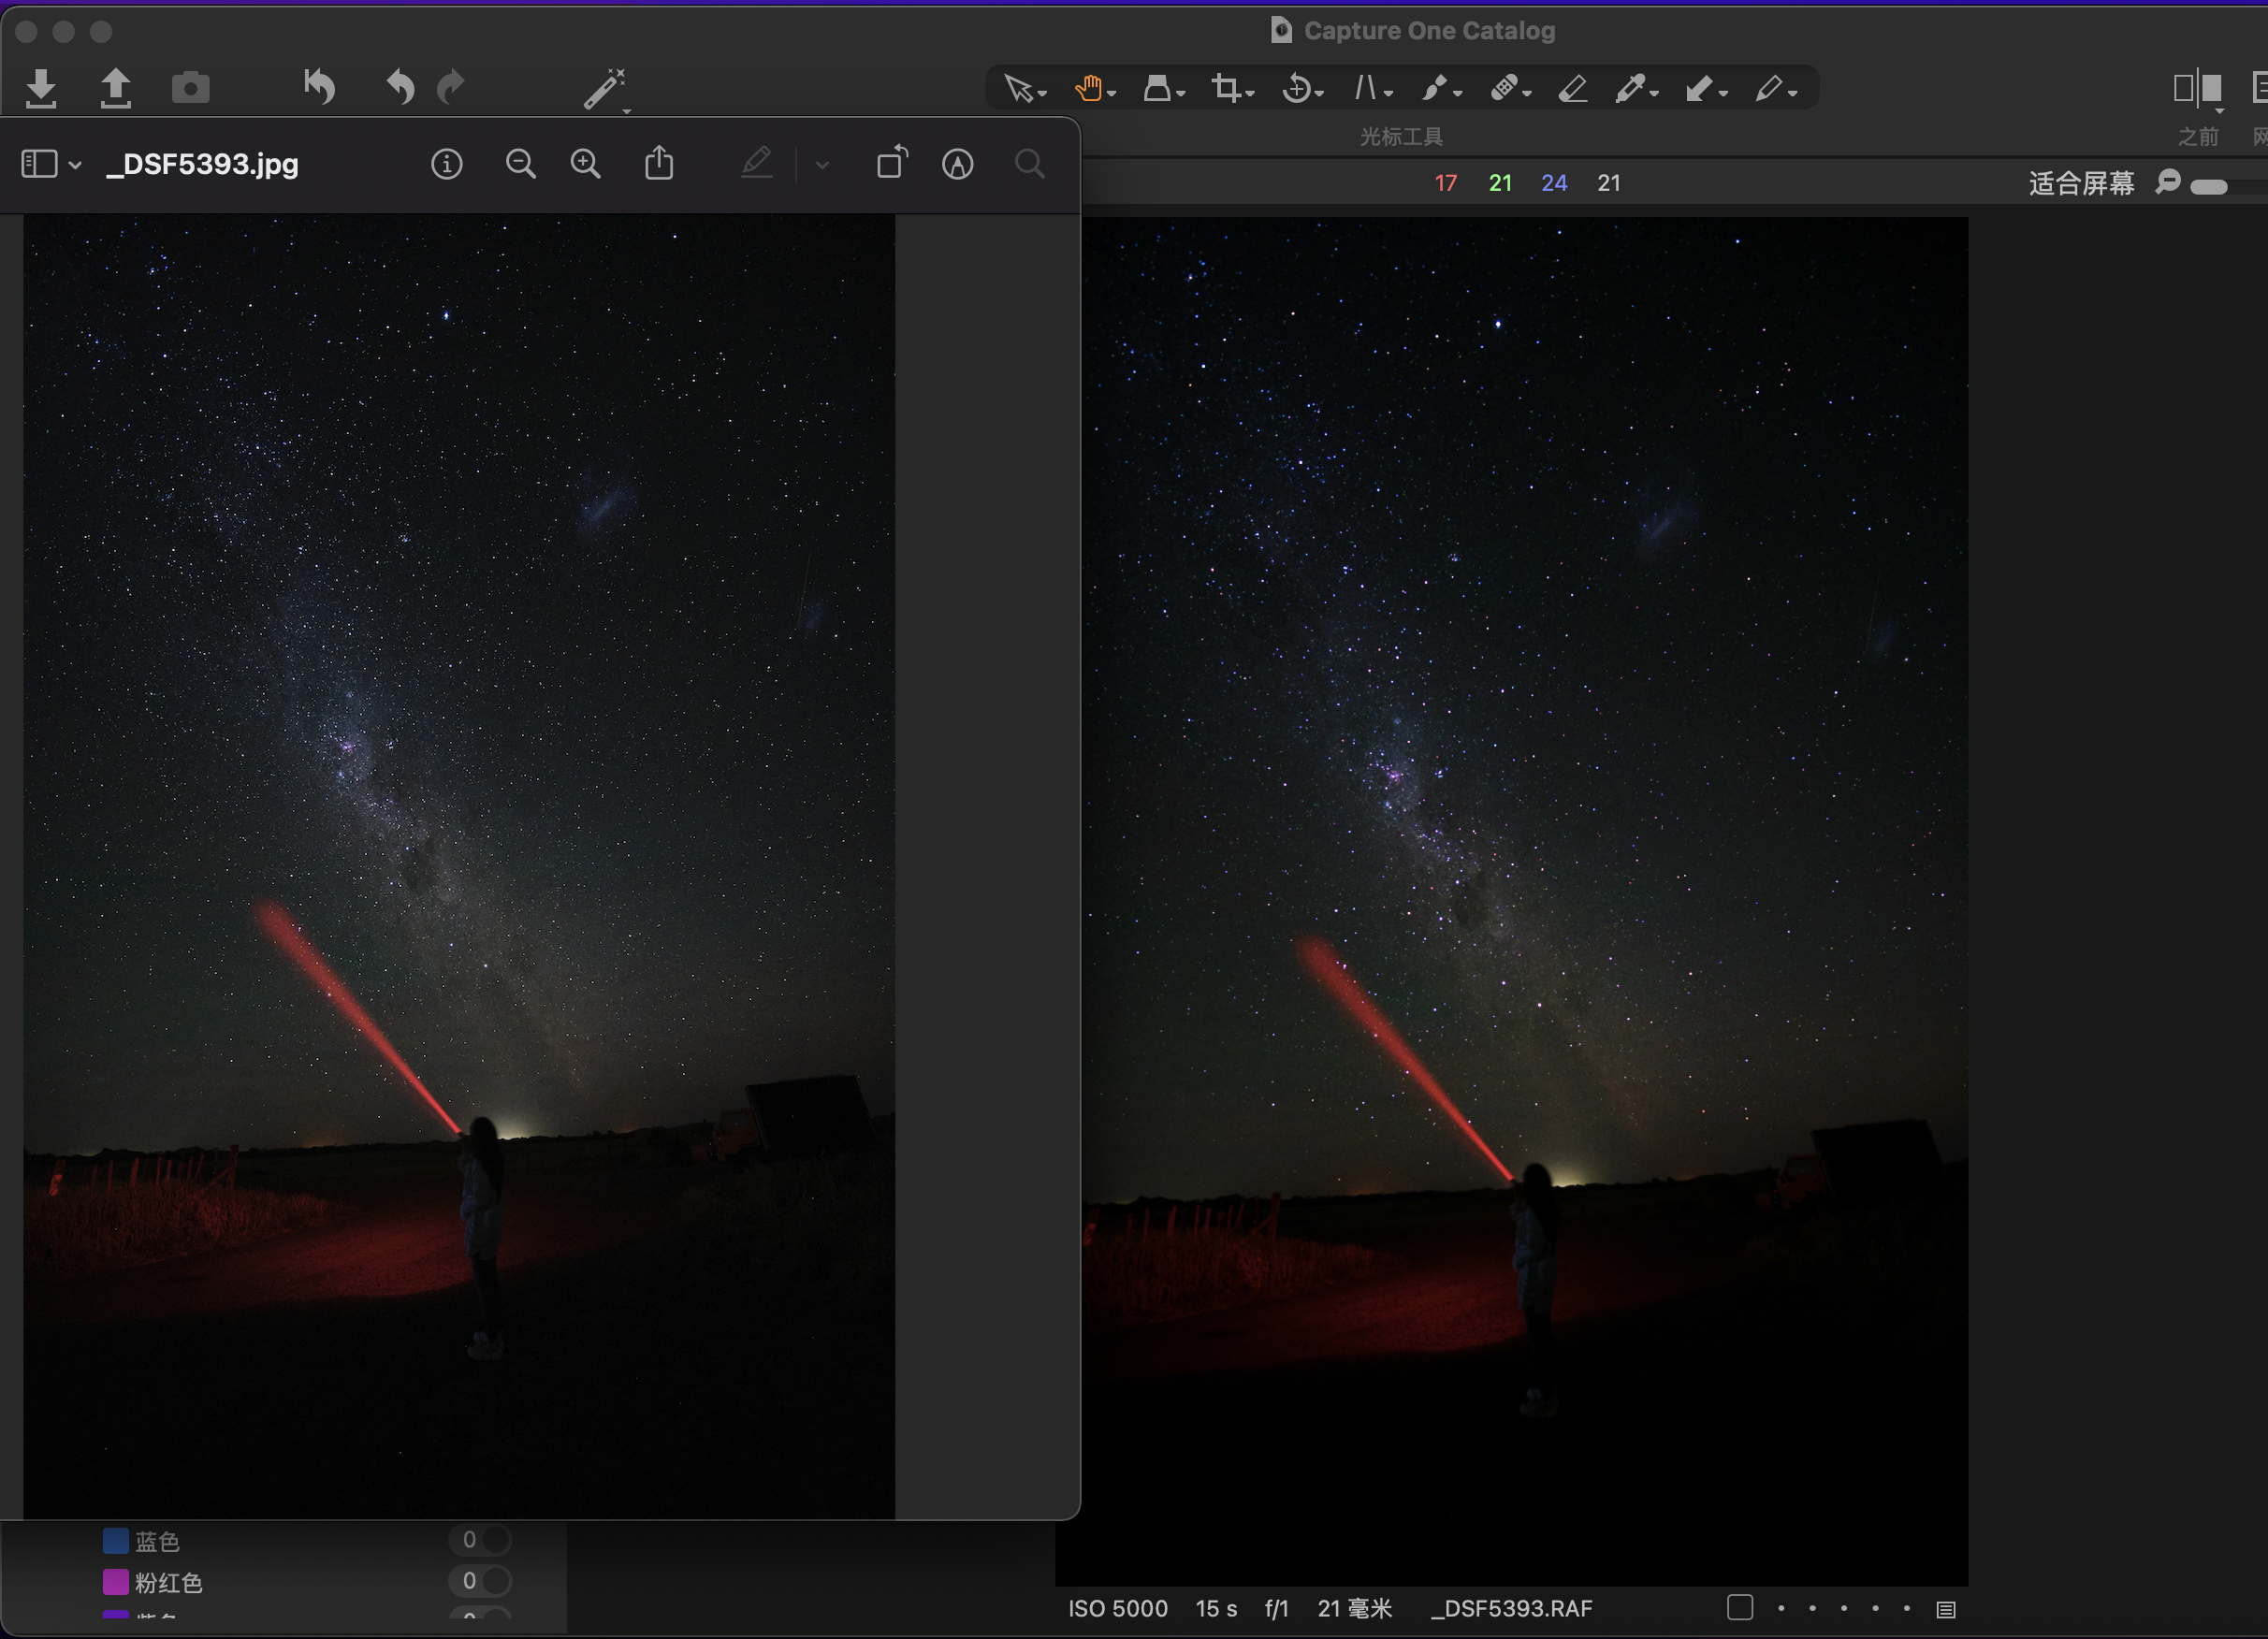The height and width of the screenshot is (1639, 2268).
Task: Set a five-star rating dot
Action: (x=1907, y=1608)
